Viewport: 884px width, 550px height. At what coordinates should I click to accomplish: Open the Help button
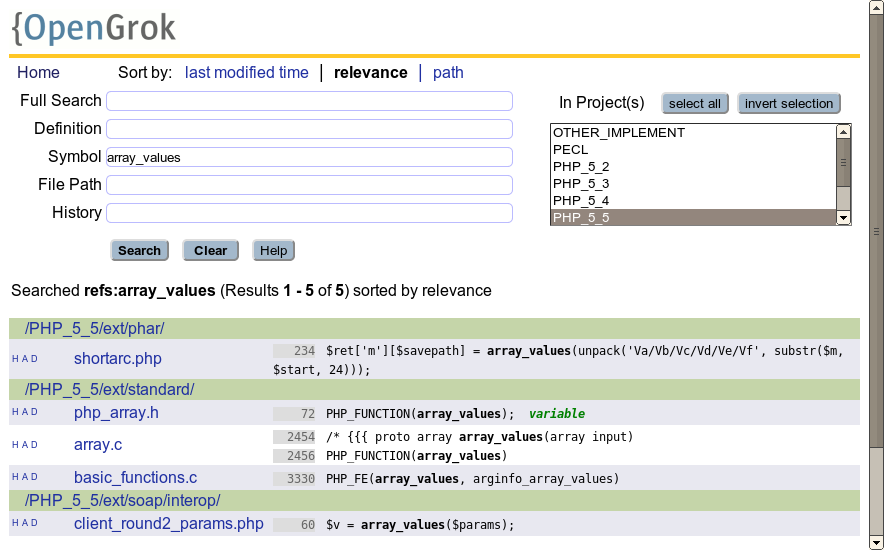pyautogui.click(x=273, y=250)
